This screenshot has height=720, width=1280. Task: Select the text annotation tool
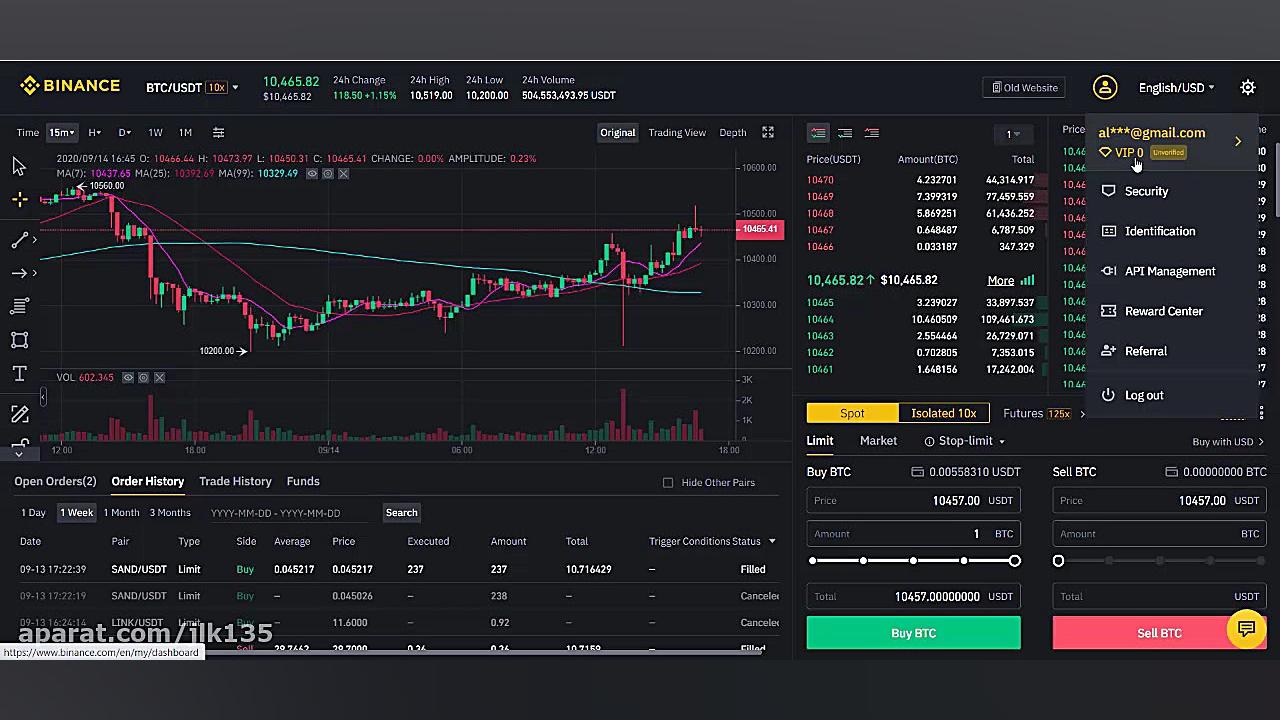(x=19, y=374)
